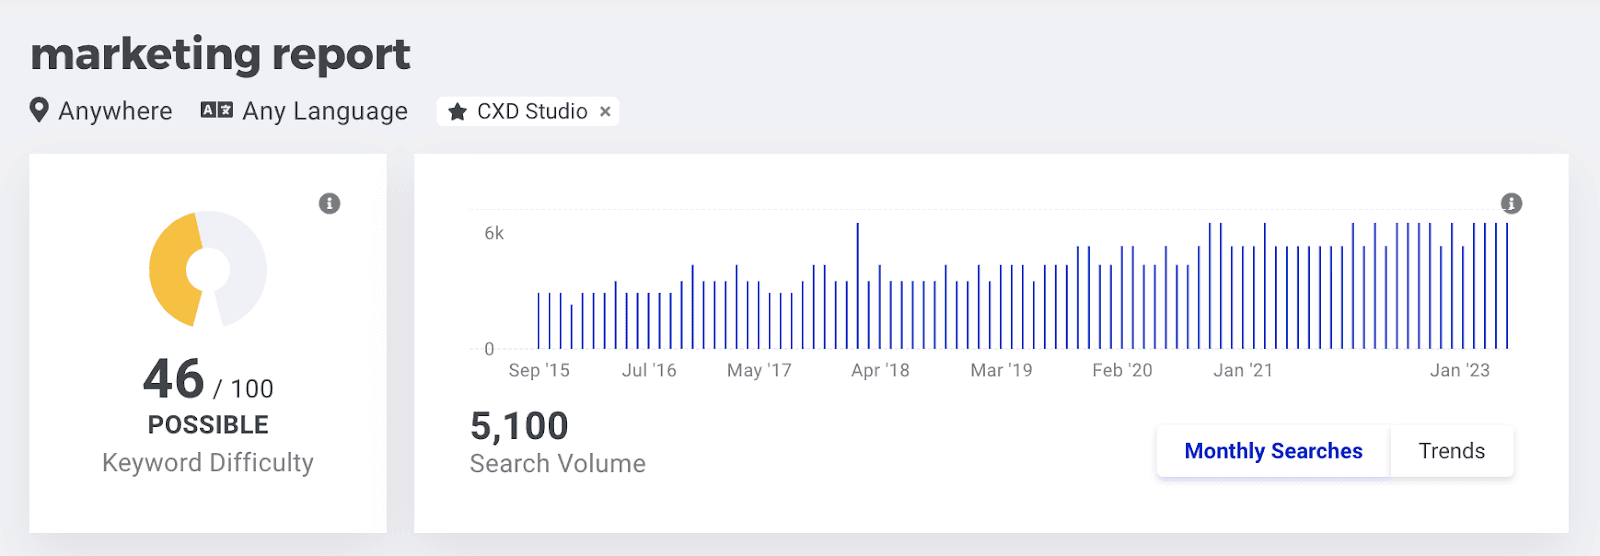Click the language icon beside Any Language
Image resolution: width=1600 pixels, height=556 pixels.
click(217, 110)
